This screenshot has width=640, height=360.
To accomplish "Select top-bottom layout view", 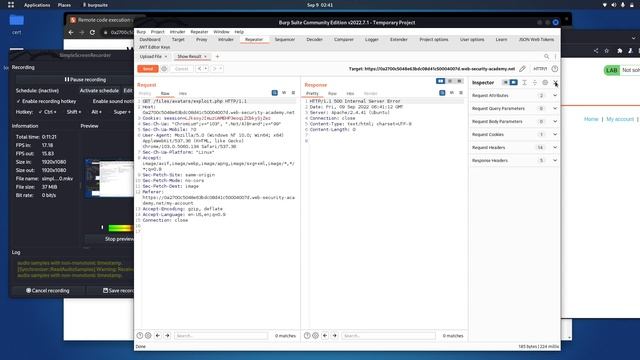I will tap(450, 81).
